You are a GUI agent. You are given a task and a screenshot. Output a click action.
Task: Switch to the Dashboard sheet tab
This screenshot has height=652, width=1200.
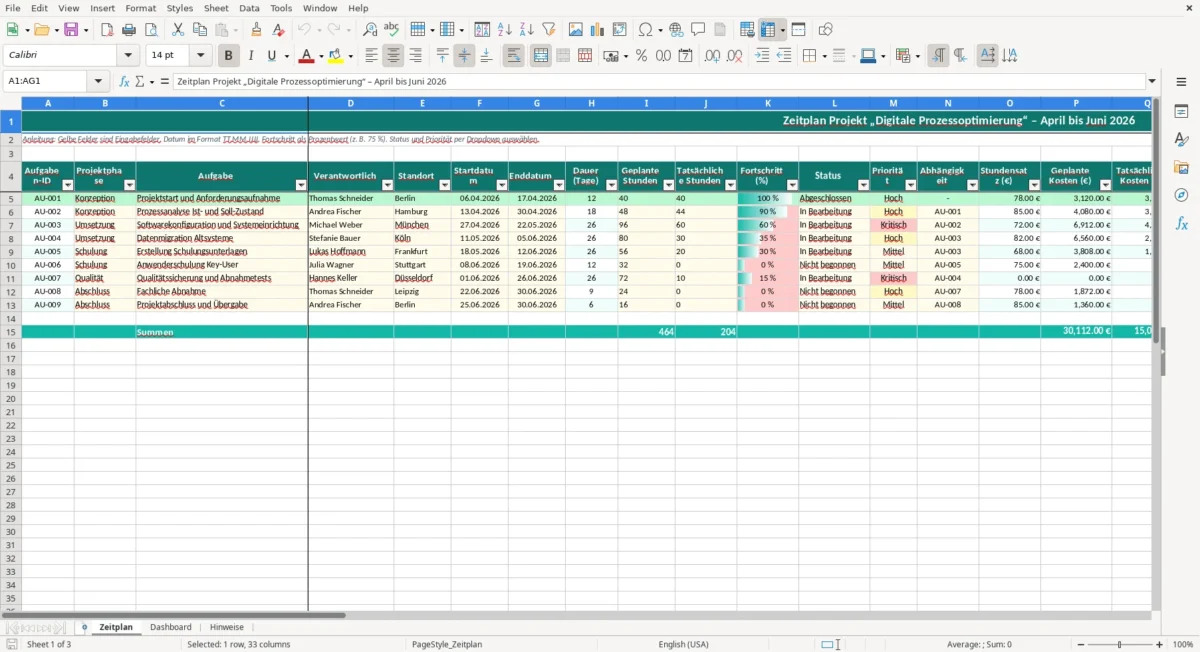tap(171, 627)
